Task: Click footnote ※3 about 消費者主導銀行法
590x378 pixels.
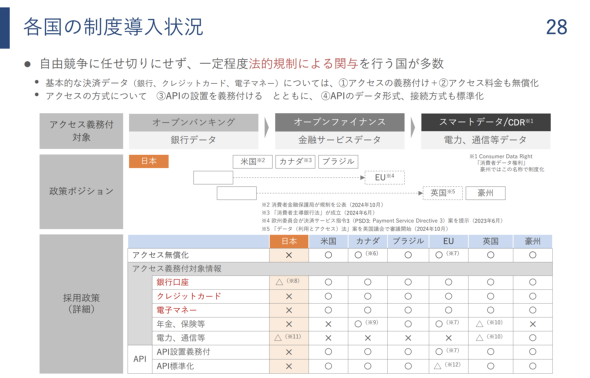Action: 318,213
